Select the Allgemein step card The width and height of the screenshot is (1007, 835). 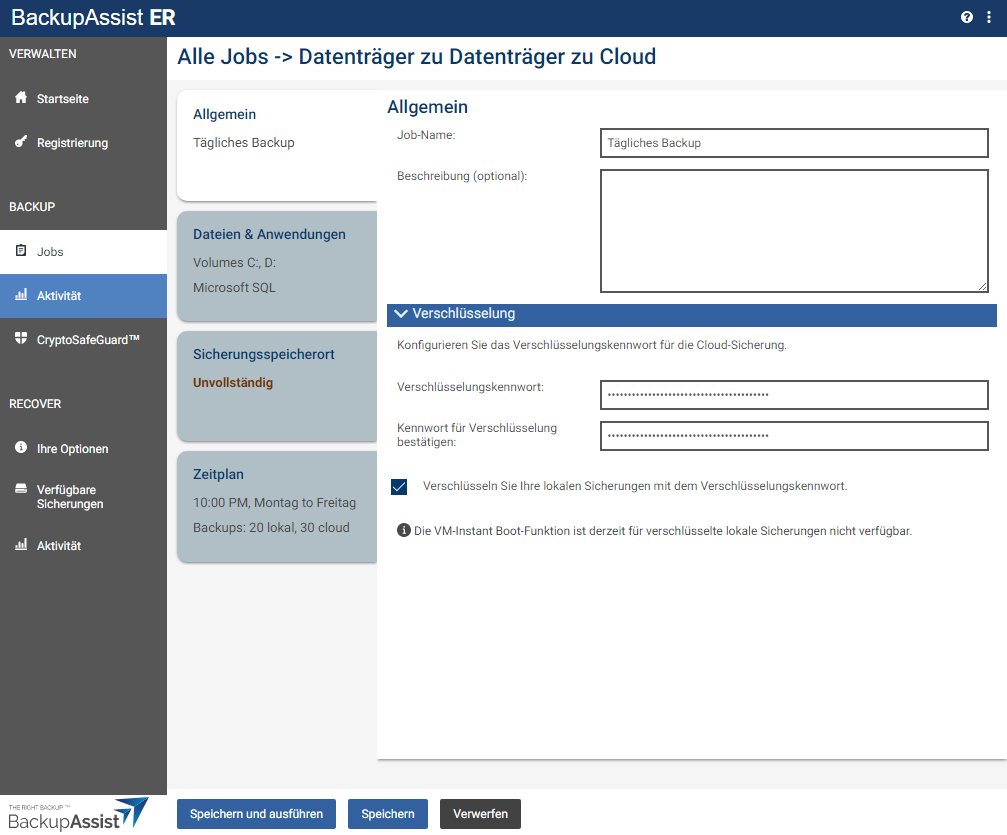(x=277, y=145)
